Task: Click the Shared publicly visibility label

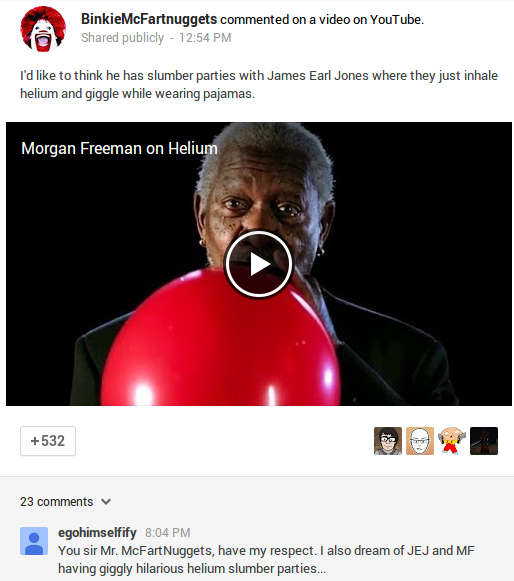Action: (123, 38)
